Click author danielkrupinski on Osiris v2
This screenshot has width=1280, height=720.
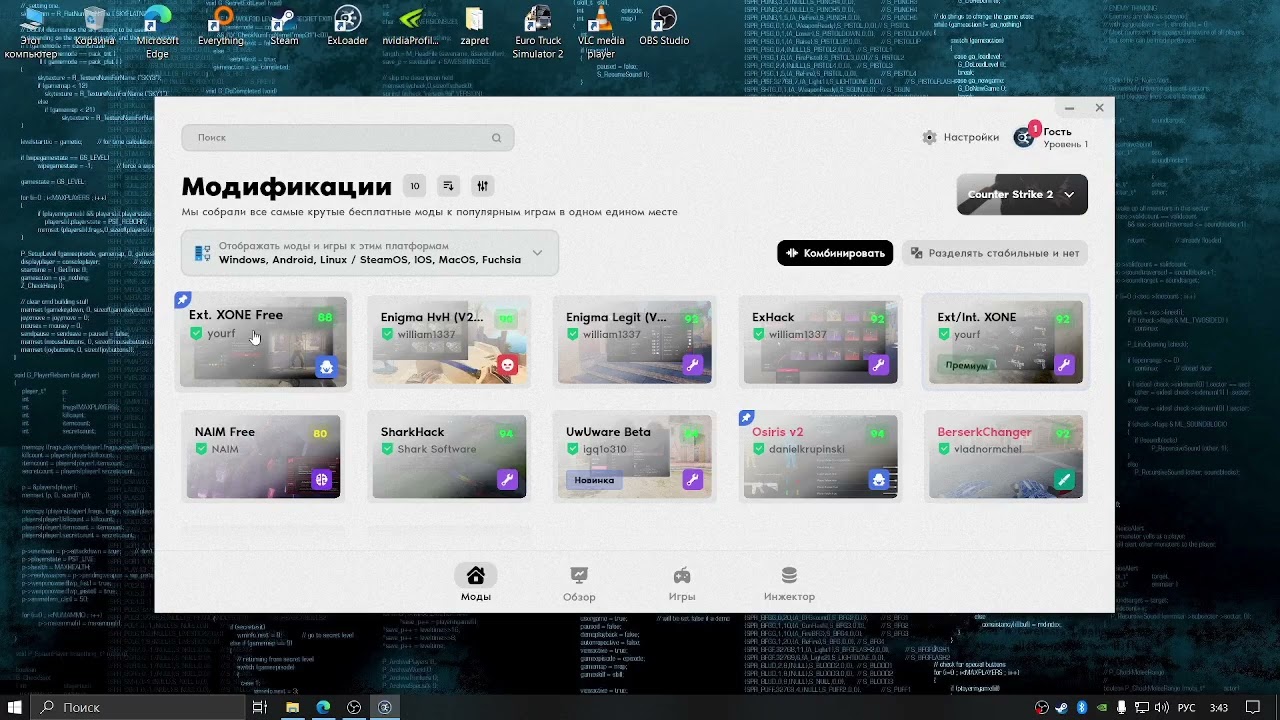pyautogui.click(x=806, y=449)
